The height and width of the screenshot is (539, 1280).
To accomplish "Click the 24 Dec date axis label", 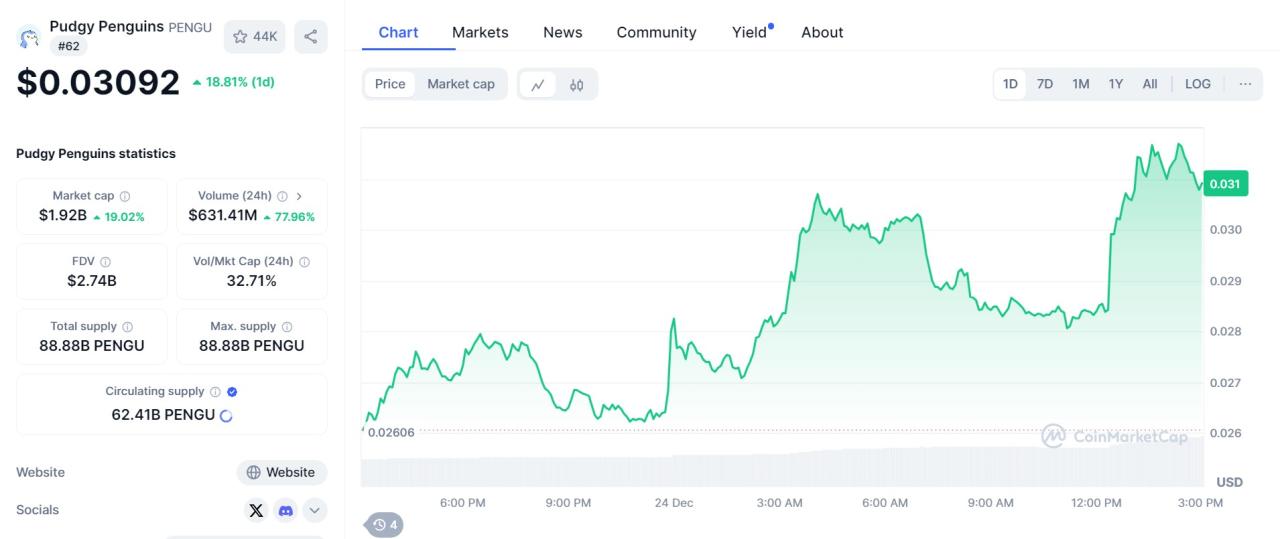I will pos(674,503).
